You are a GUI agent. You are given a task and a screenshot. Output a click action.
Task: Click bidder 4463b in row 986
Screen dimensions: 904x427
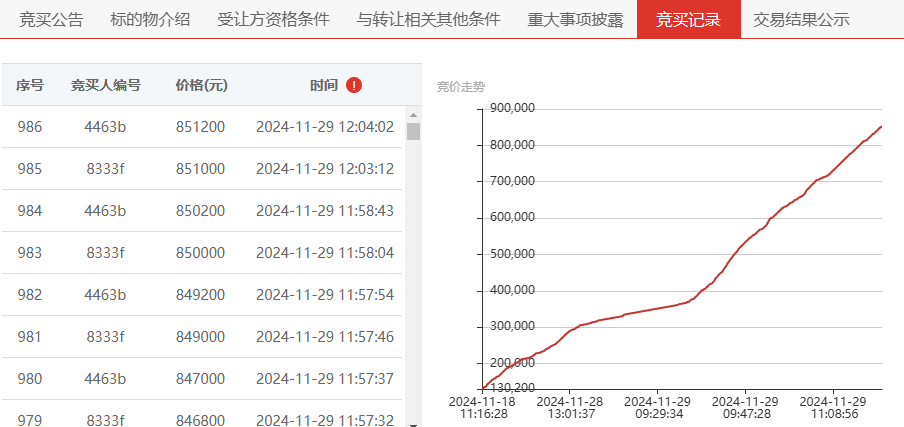(x=105, y=127)
